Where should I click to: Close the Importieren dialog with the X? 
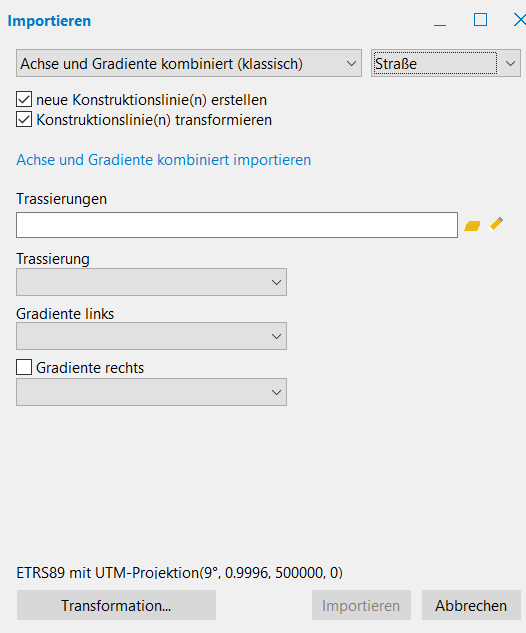click(x=520, y=19)
